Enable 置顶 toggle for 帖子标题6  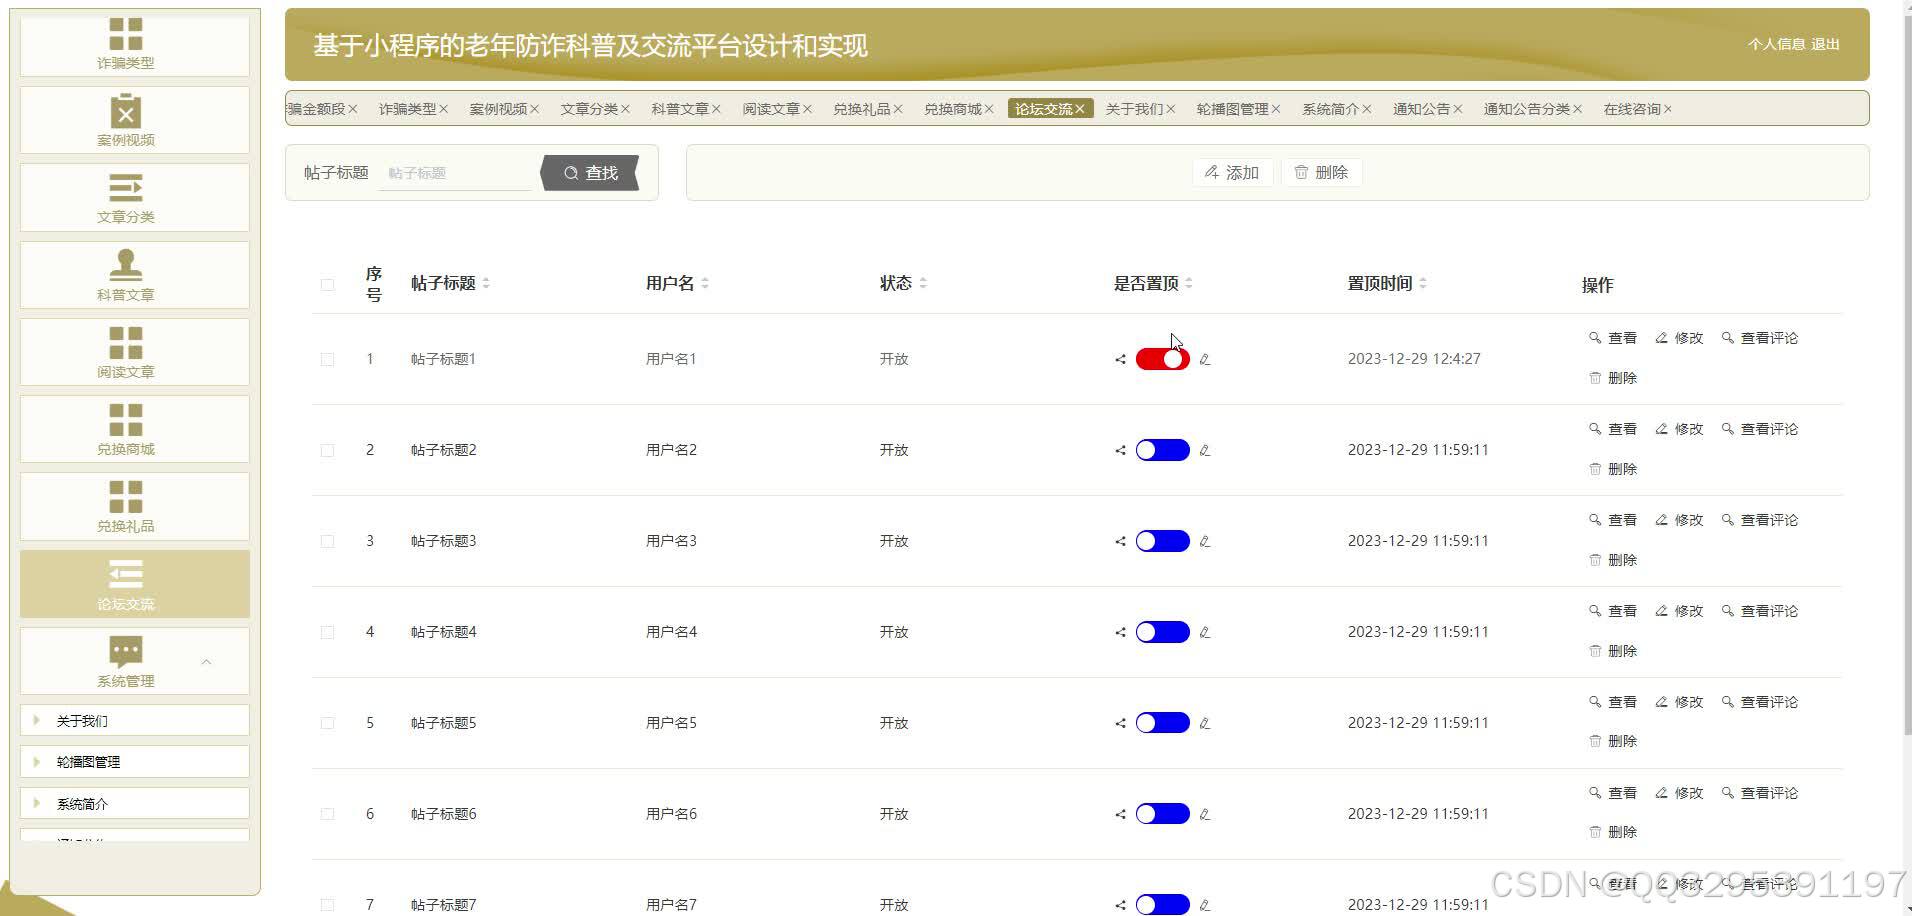(1162, 814)
